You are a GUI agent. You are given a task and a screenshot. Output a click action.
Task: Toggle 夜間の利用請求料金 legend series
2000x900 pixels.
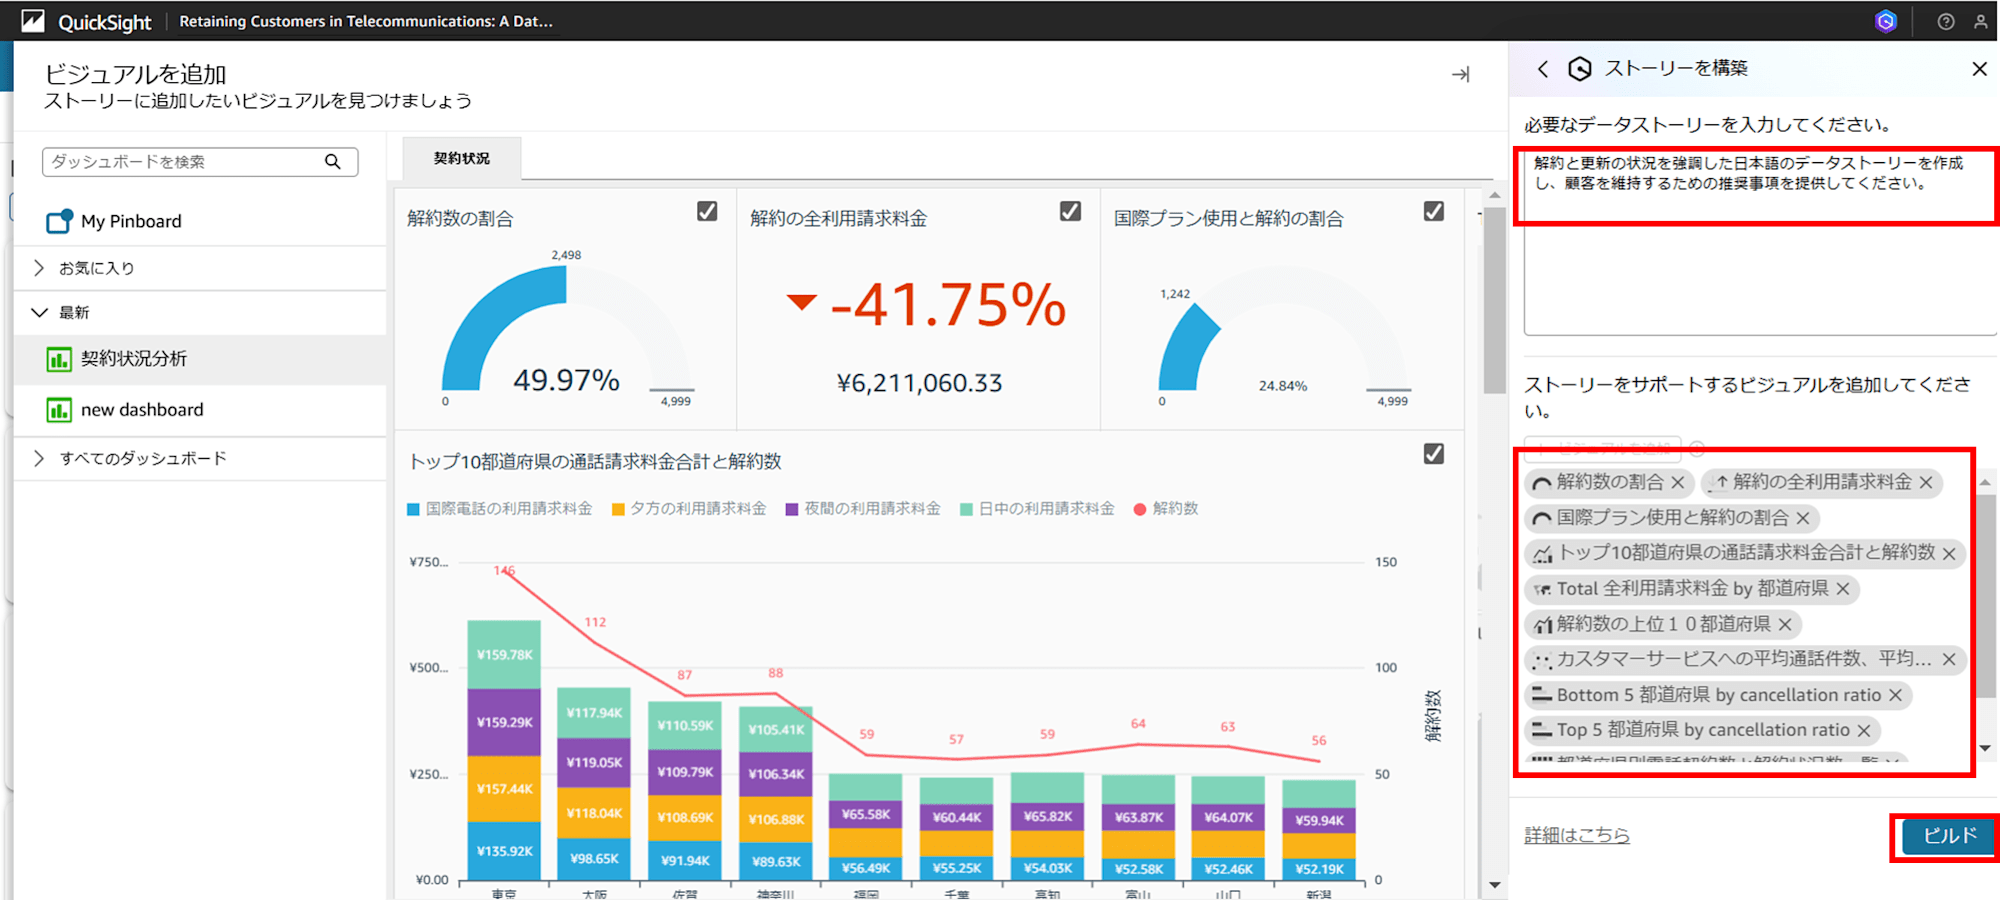click(863, 509)
